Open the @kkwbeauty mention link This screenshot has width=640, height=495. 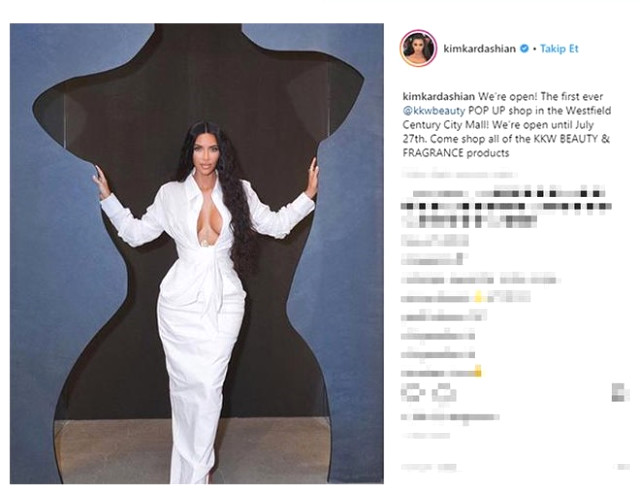point(434,111)
